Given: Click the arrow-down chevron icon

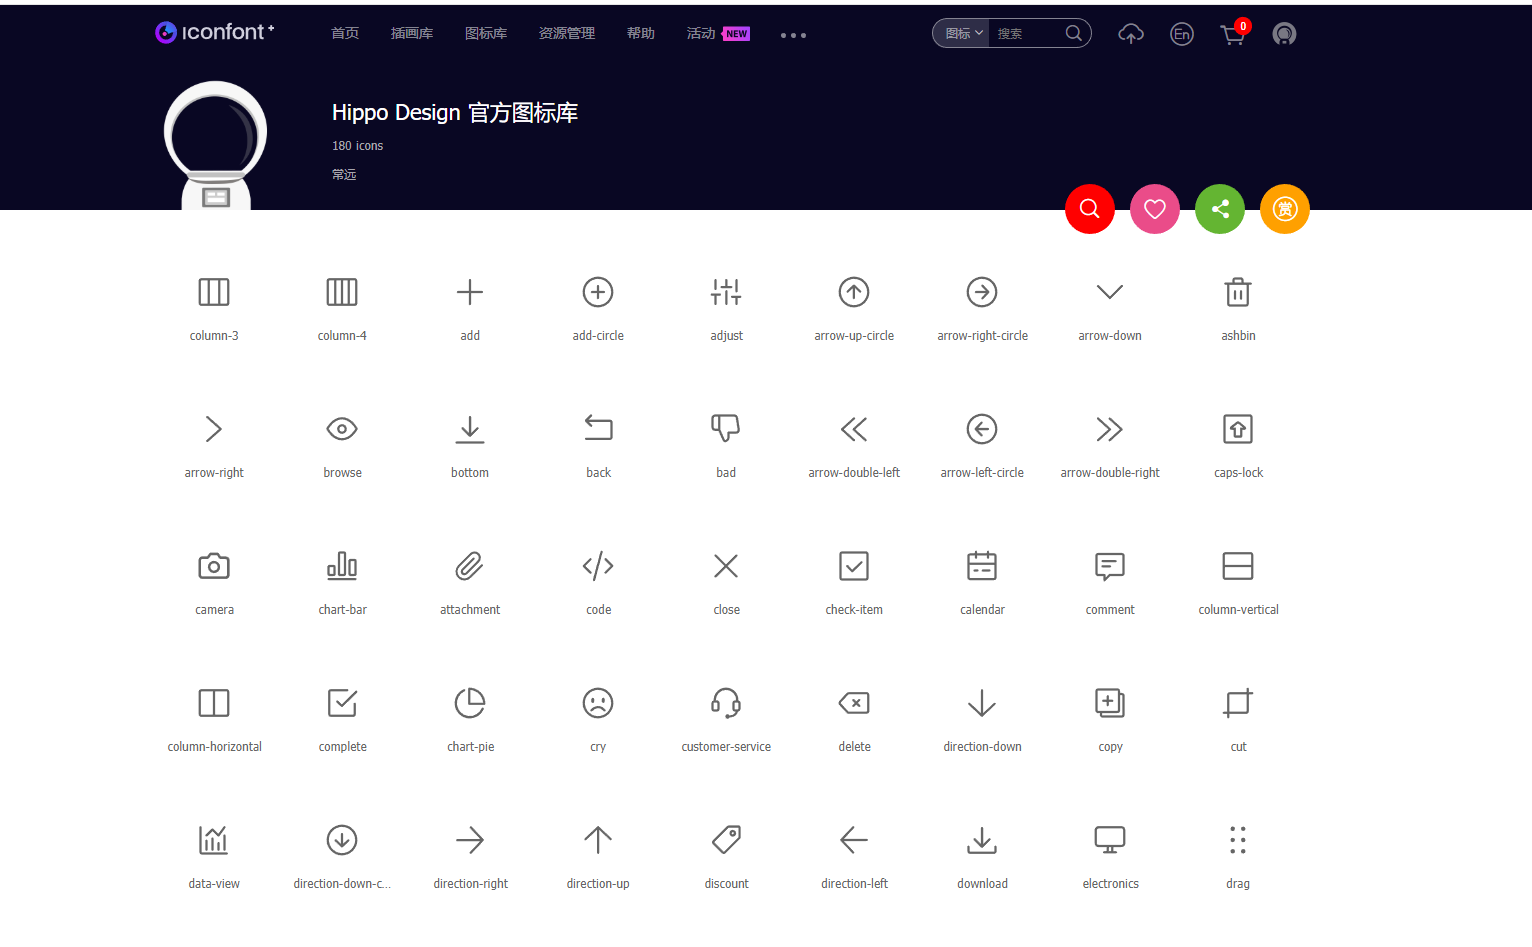Looking at the screenshot, I should (1110, 292).
